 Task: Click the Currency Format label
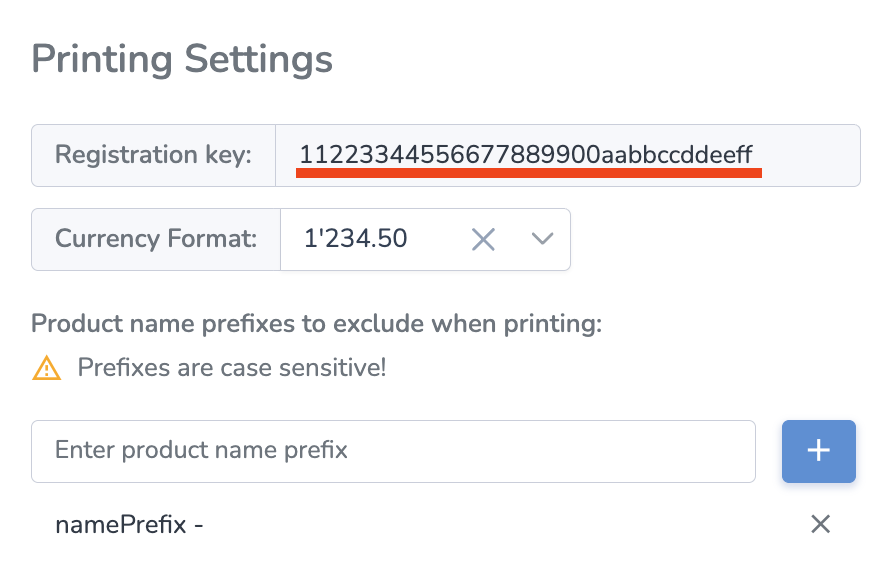click(156, 239)
